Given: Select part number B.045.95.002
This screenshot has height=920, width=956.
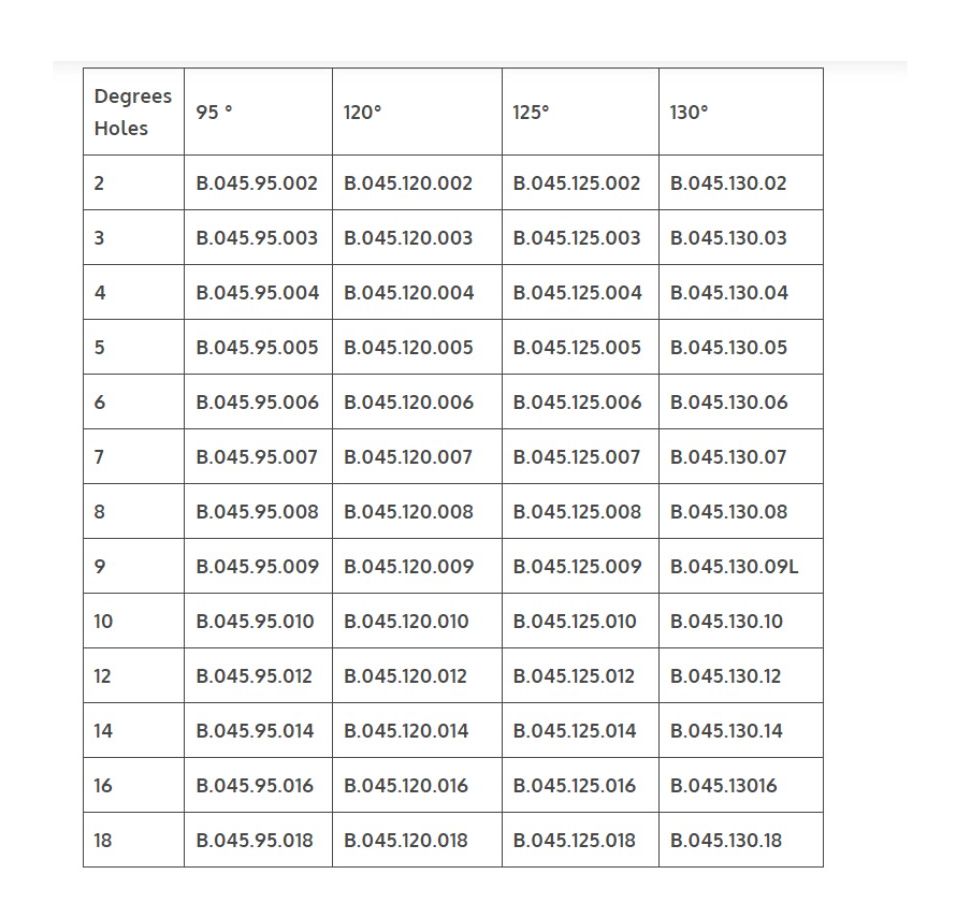Looking at the screenshot, I should tap(257, 183).
